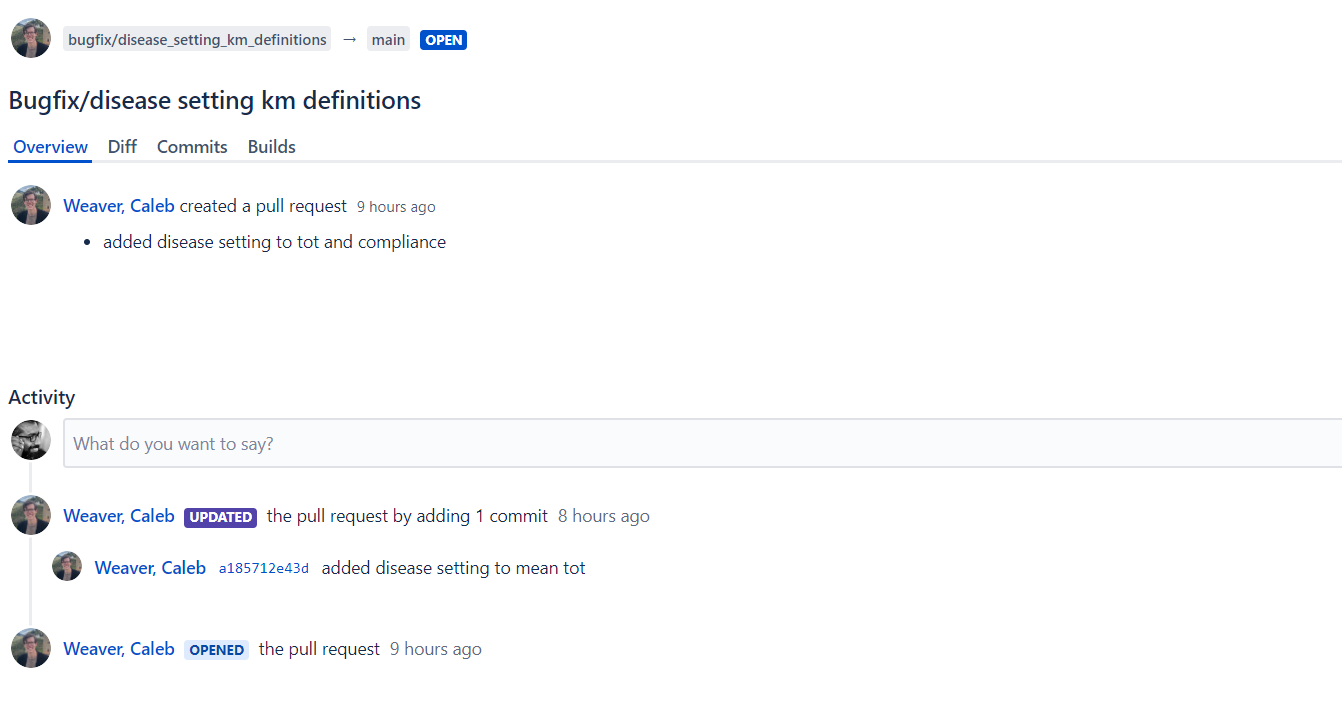Open commit hash a185712e43d

pos(264,568)
